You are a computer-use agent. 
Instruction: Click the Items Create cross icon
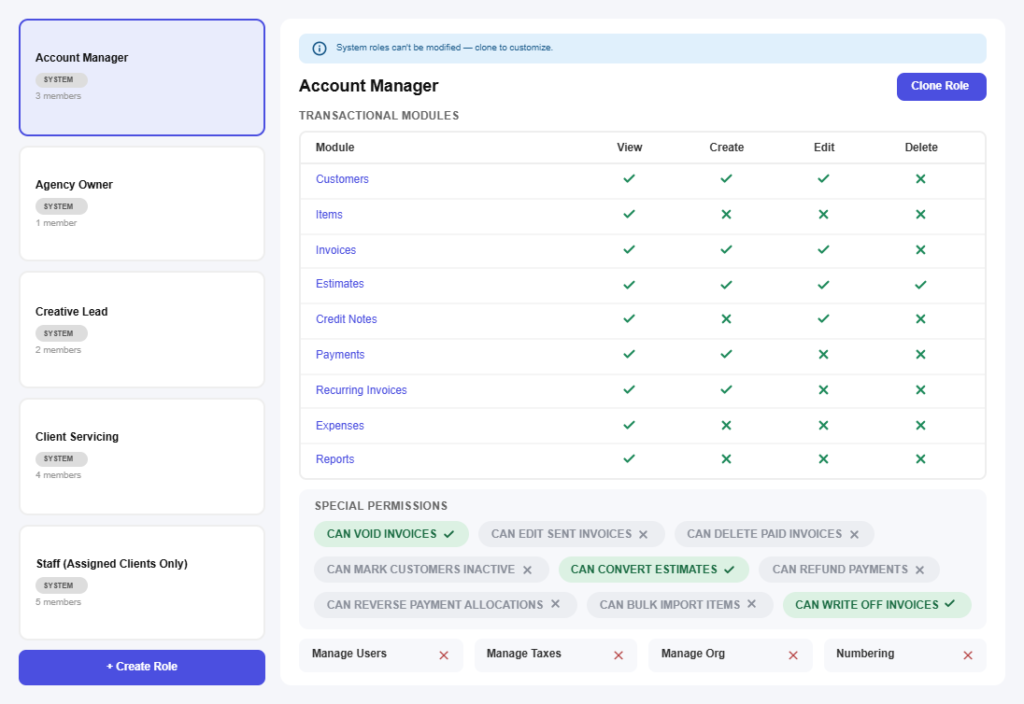726,214
